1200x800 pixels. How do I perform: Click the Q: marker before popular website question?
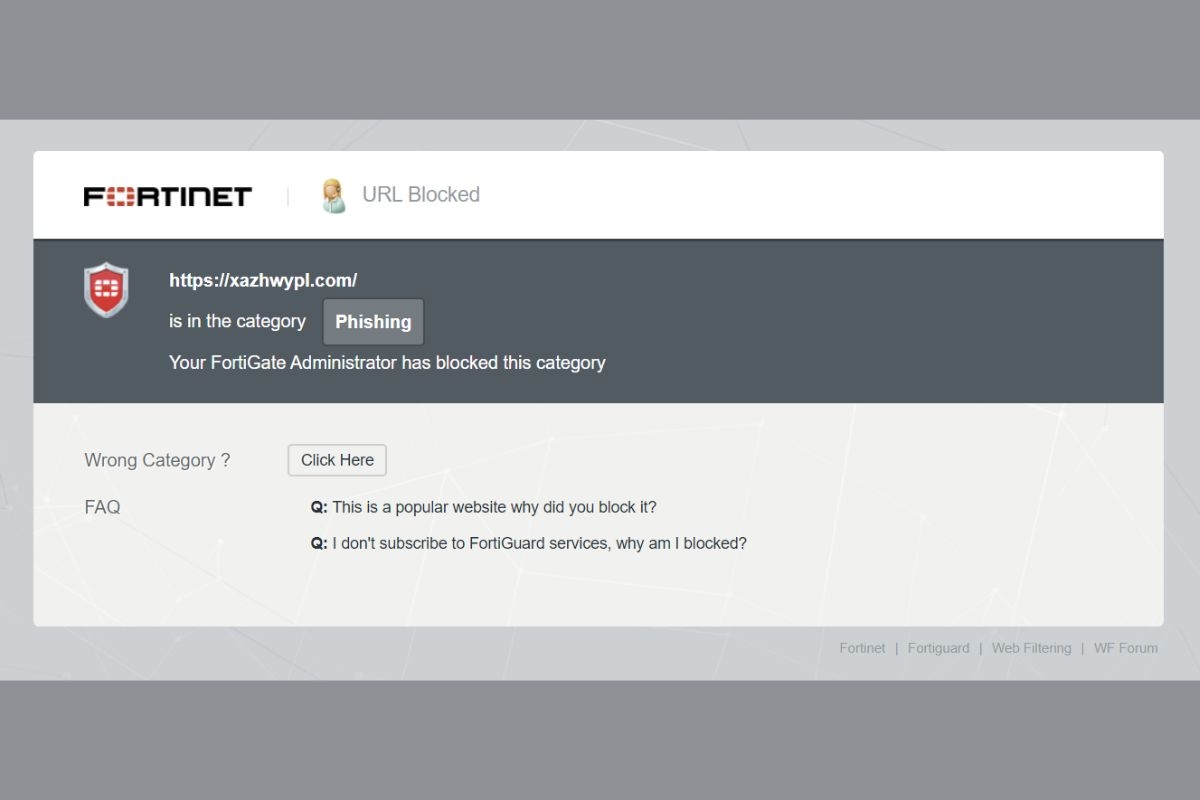pyautogui.click(x=319, y=507)
